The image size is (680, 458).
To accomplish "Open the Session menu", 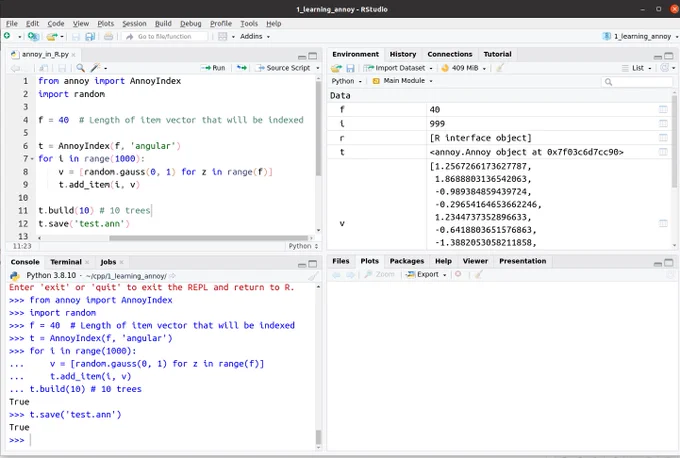I will click(x=134, y=23).
